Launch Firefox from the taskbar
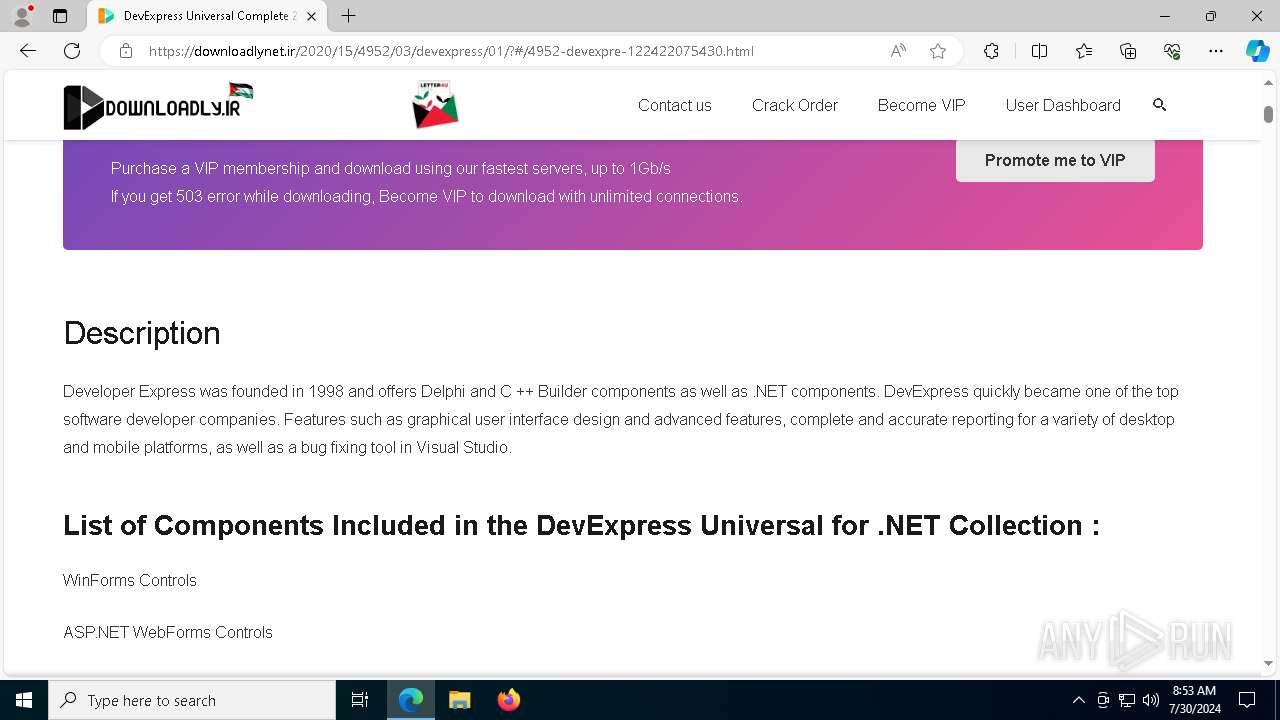This screenshot has width=1280, height=720. (509, 700)
